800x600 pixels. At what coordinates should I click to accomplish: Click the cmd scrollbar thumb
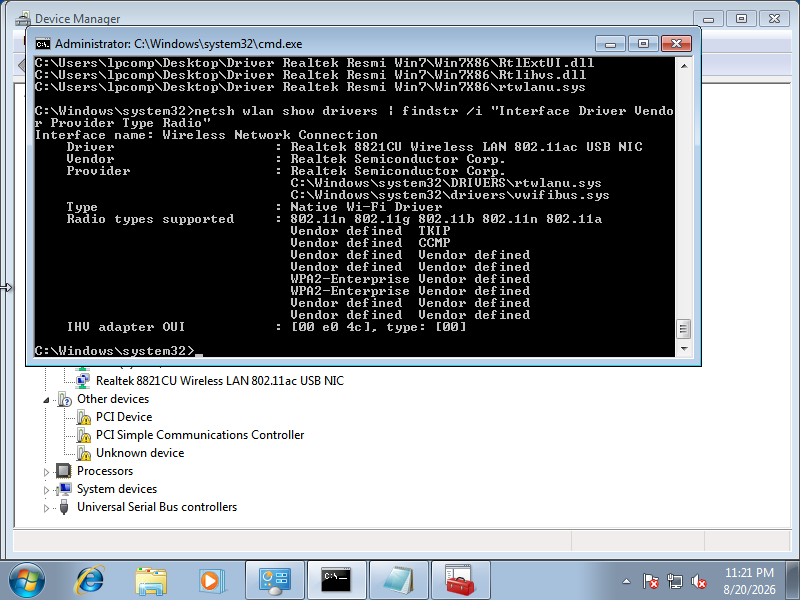point(684,329)
